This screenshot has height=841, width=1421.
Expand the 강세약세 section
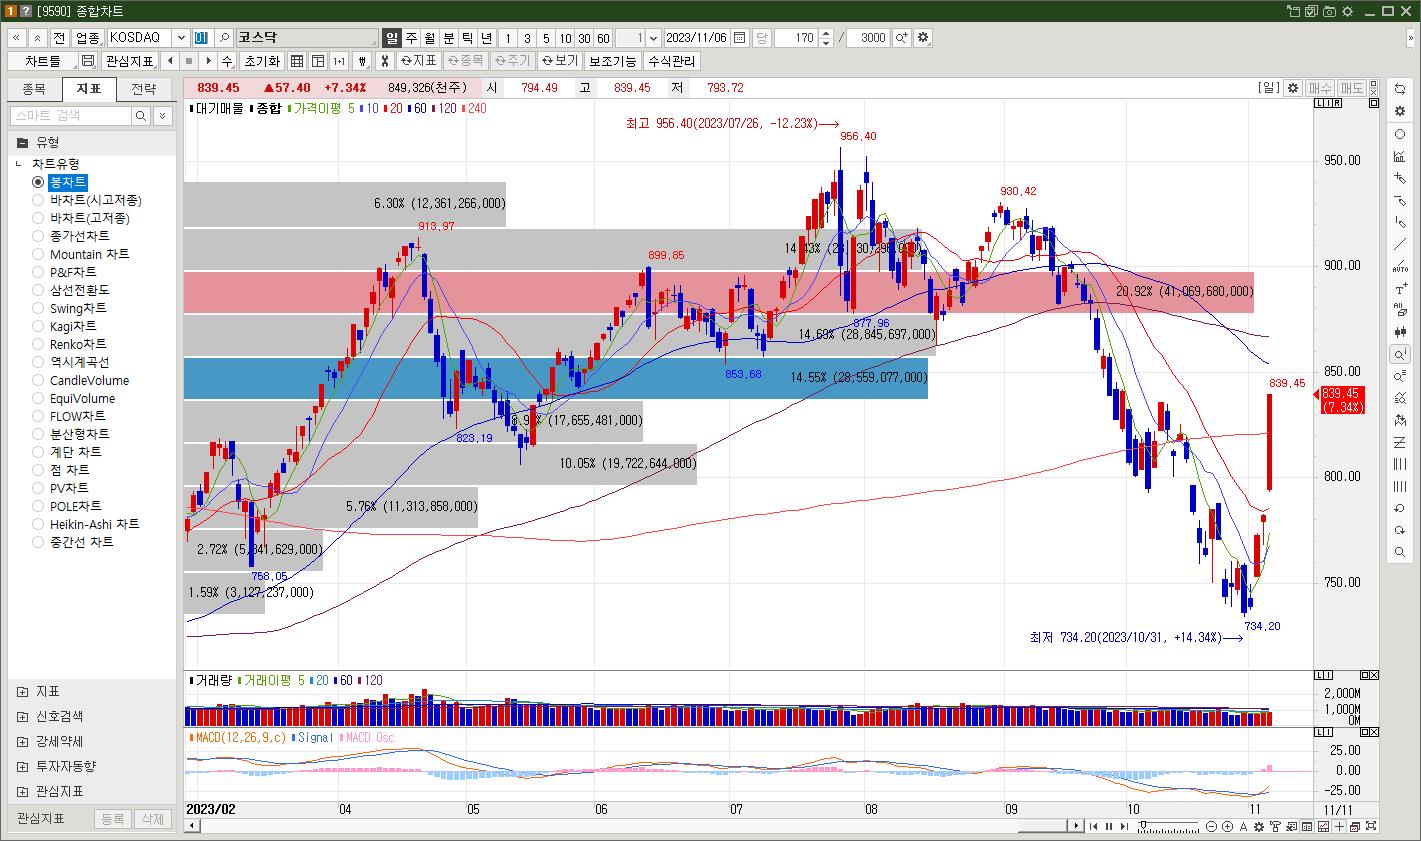23,741
